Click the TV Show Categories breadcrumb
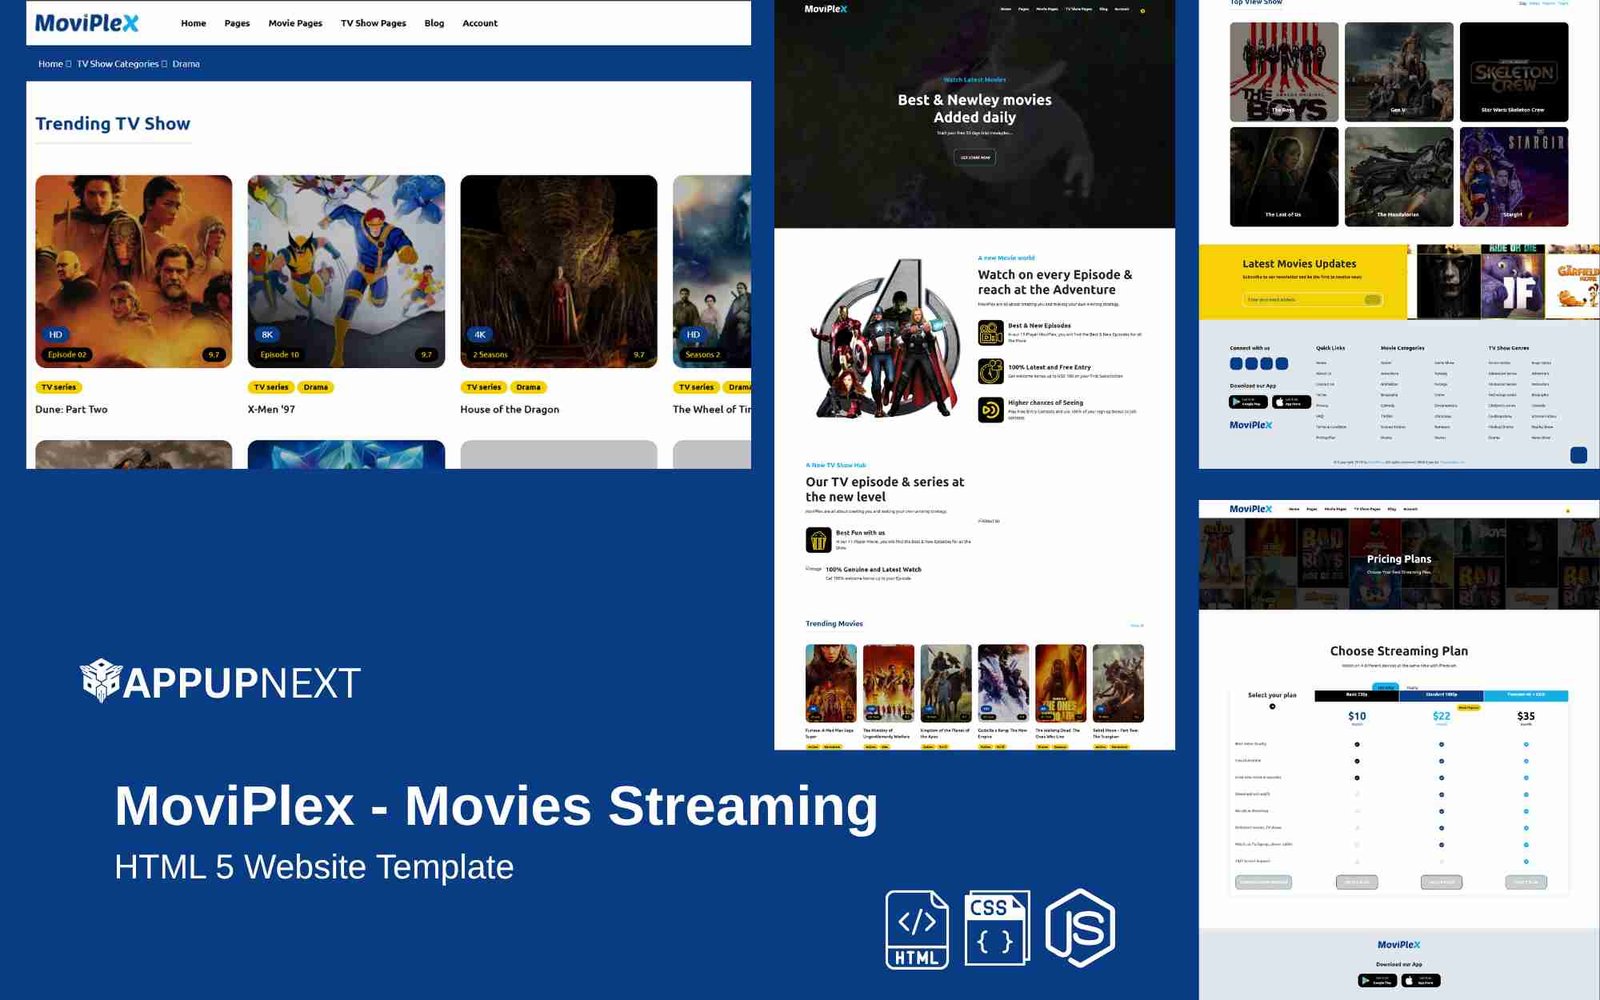1600x1000 pixels. (118, 64)
